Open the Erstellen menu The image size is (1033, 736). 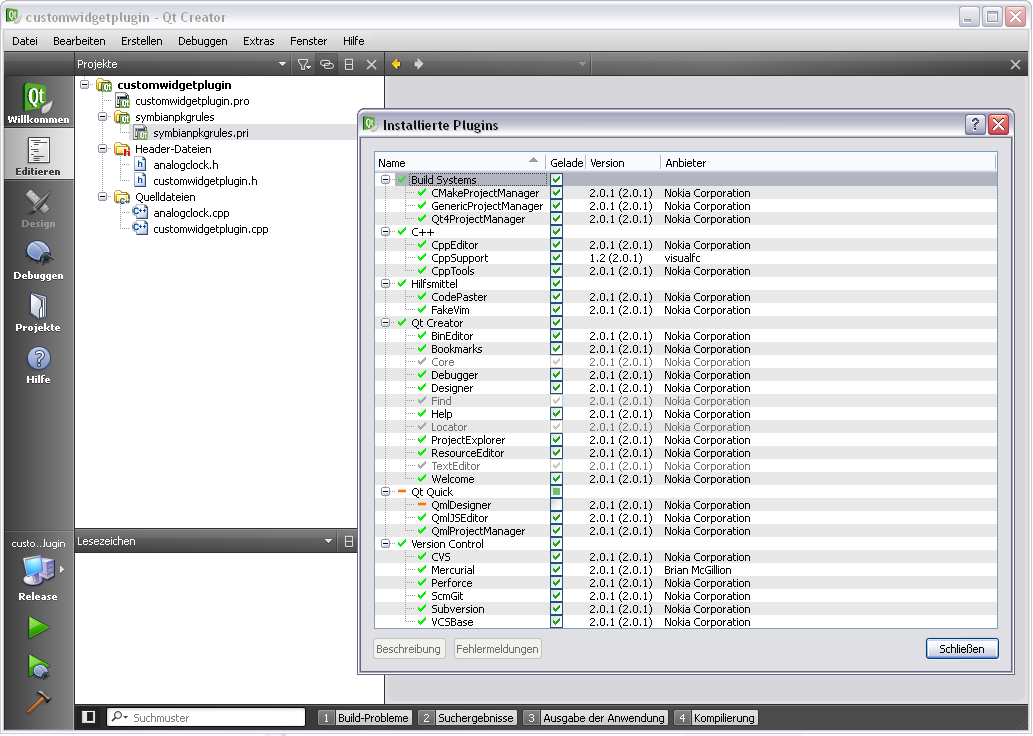pyautogui.click(x=142, y=41)
